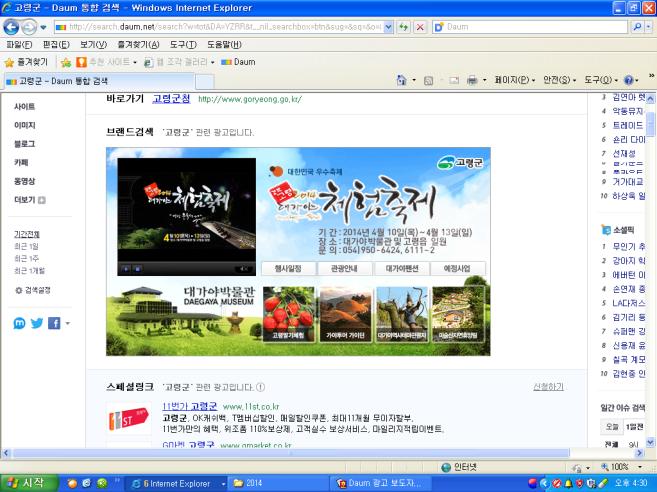657x492 pixels.
Task: Click the add to favorites bar icon
Action: pos(66,63)
